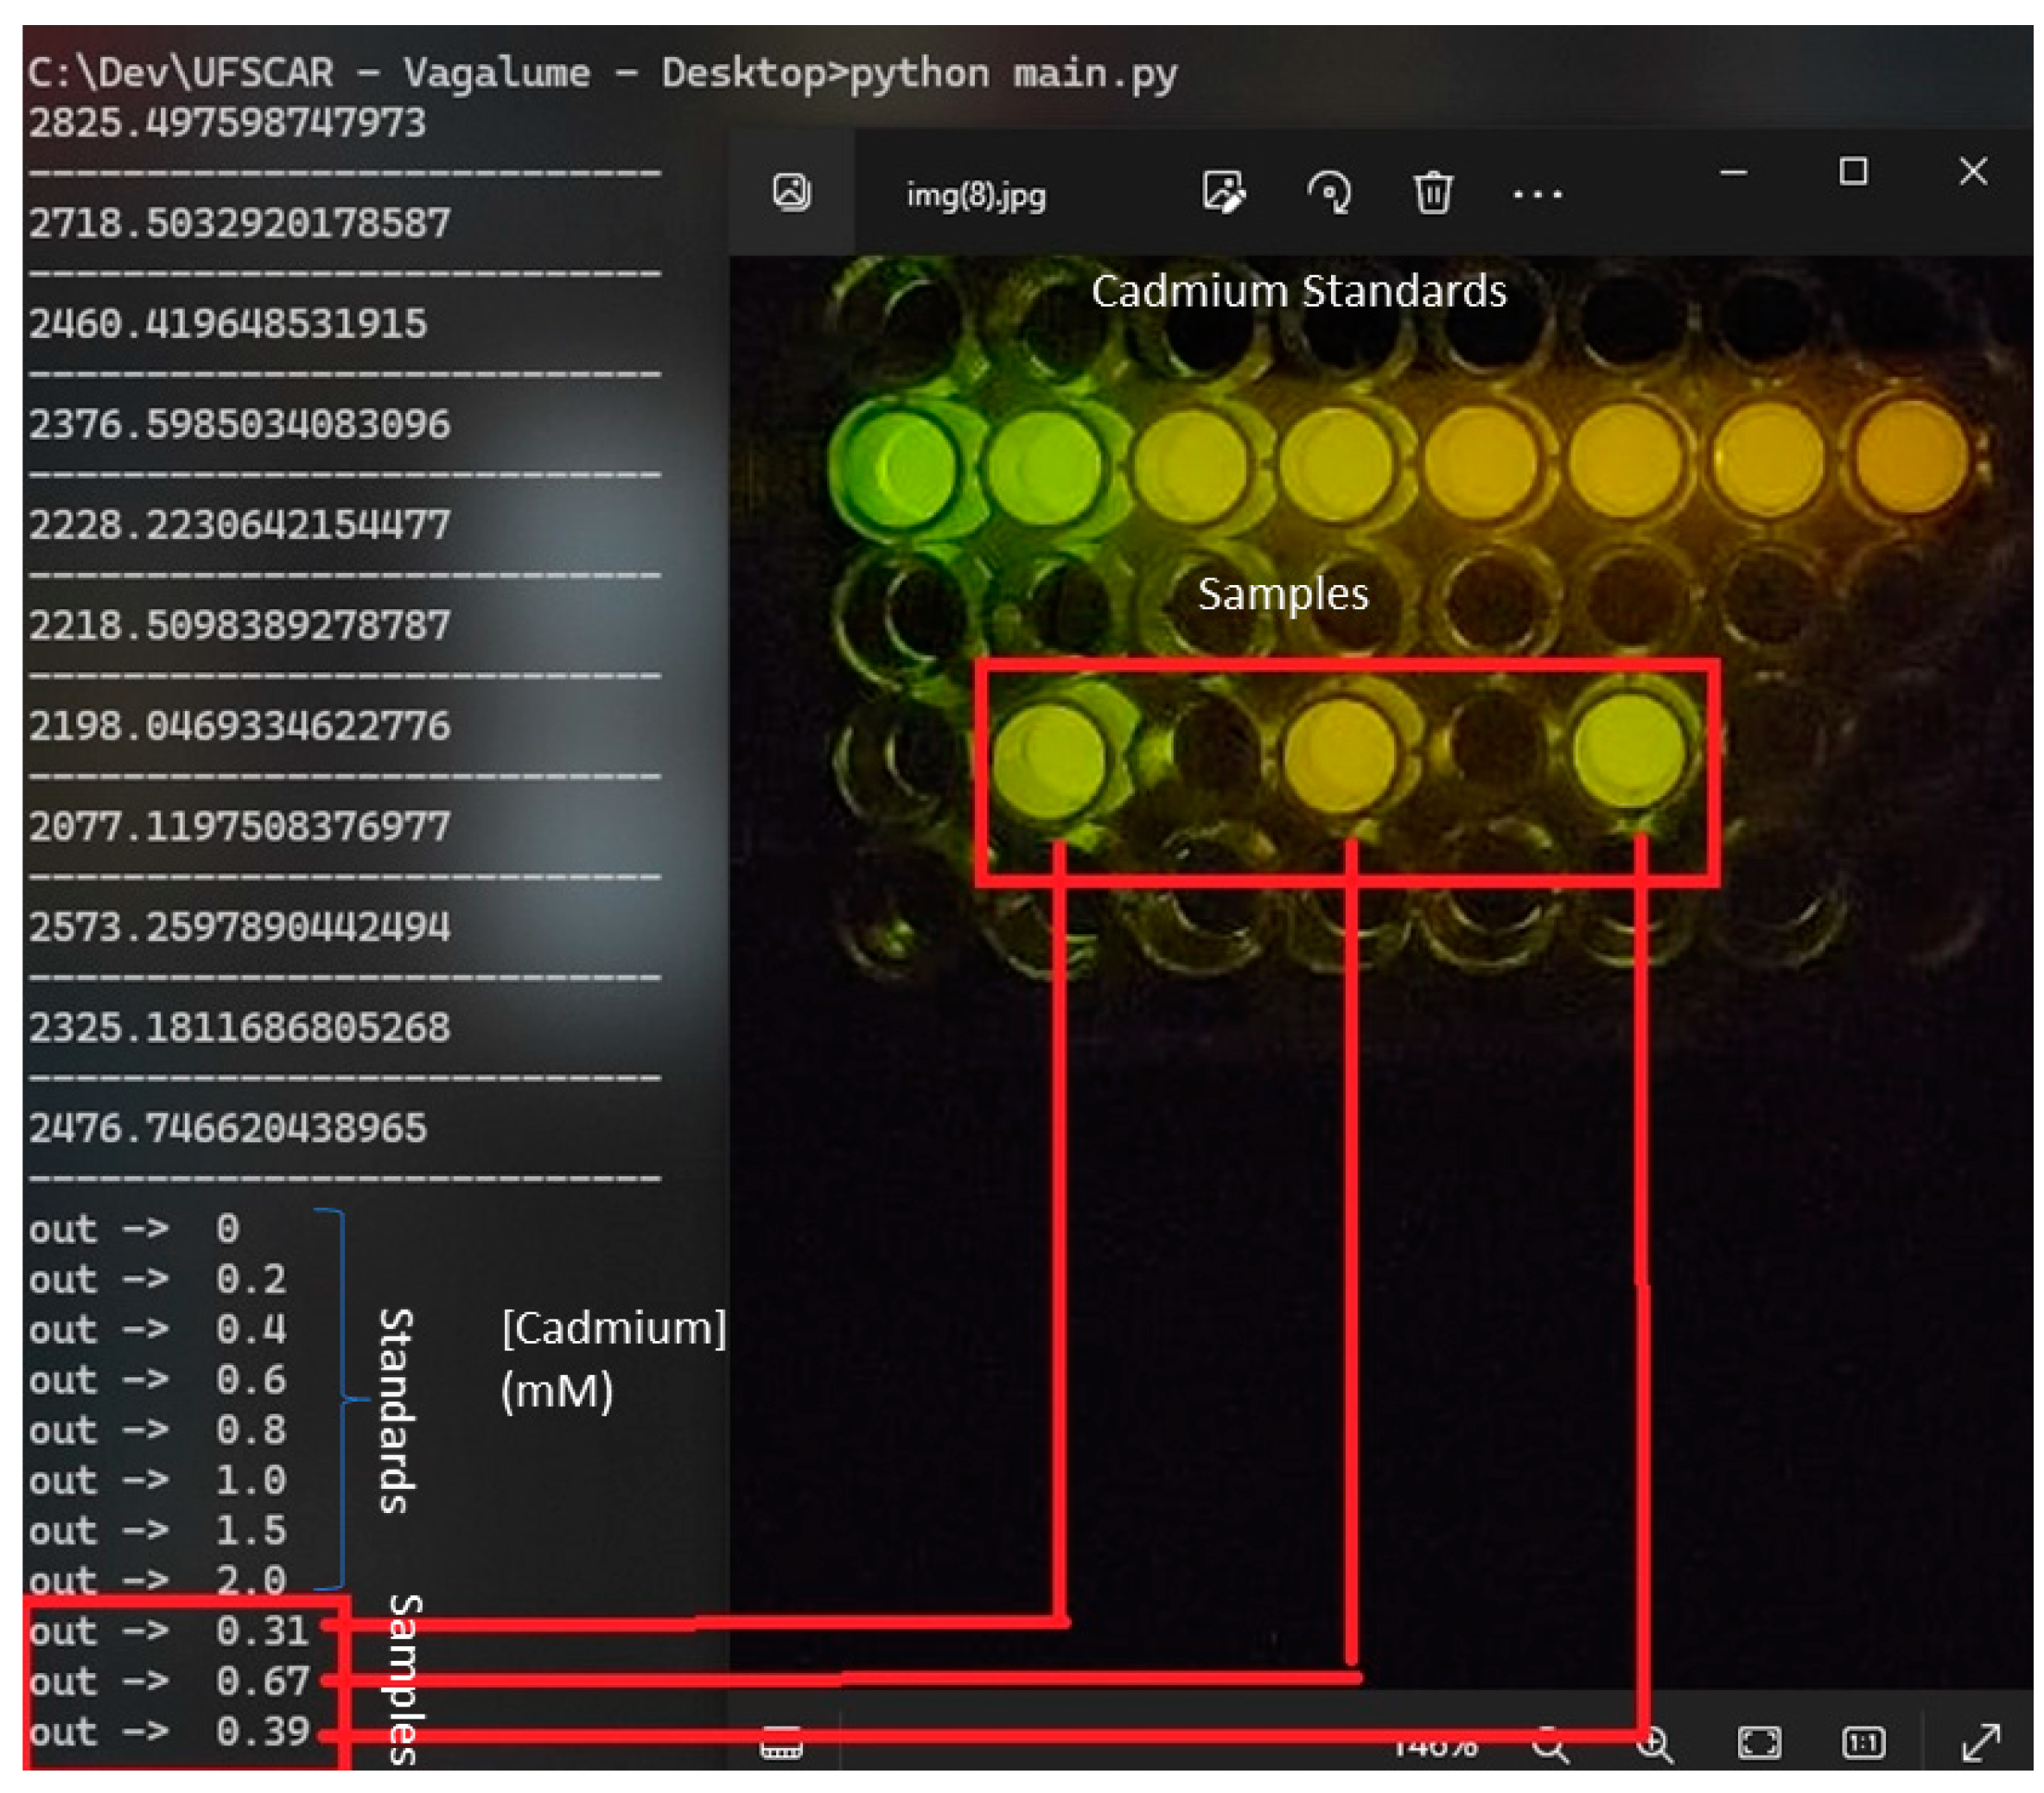Open the three-dot See more menu

coord(1537,194)
